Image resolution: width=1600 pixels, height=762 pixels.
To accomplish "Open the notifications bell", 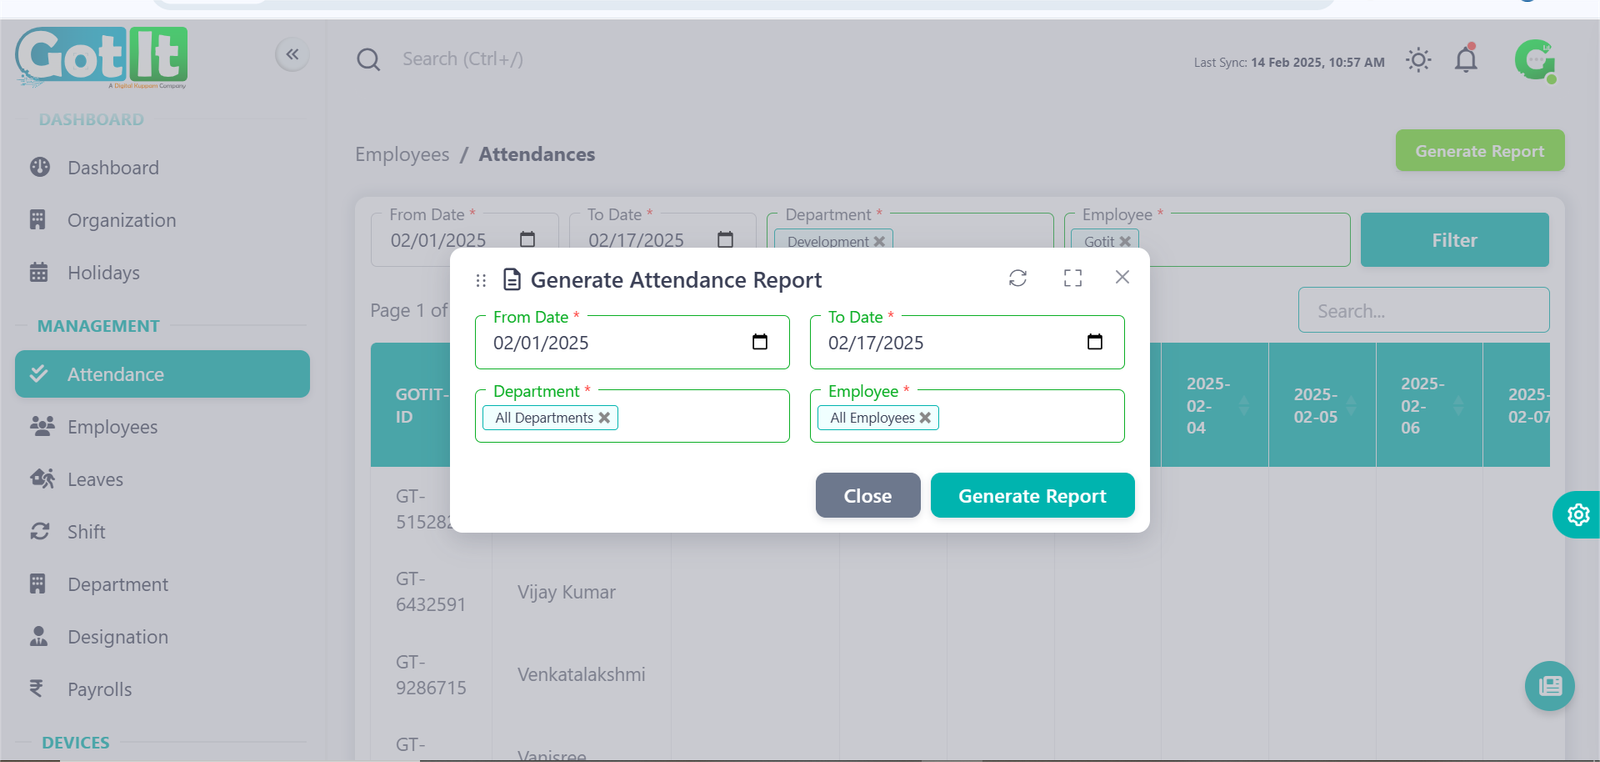I will click(x=1466, y=60).
